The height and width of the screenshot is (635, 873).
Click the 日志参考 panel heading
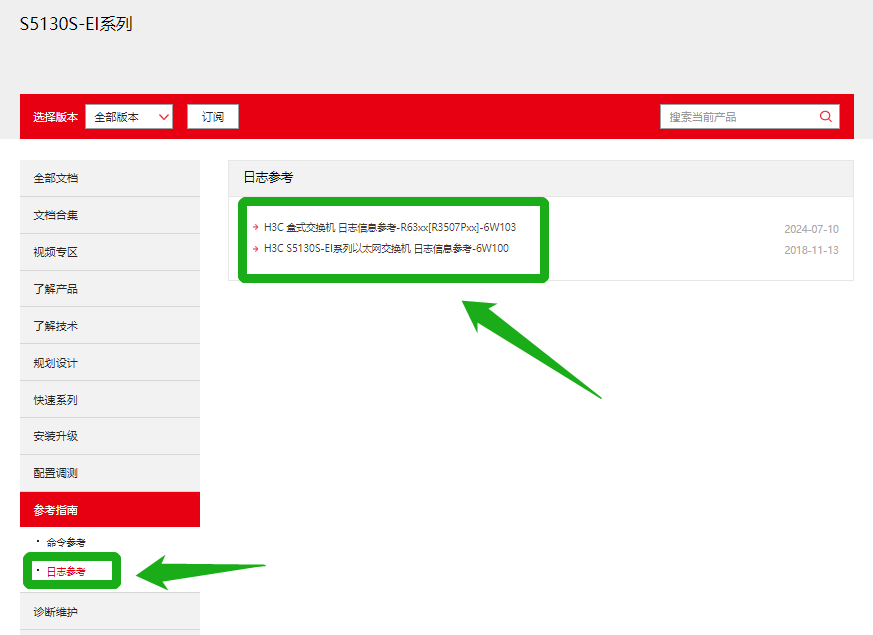coord(268,178)
